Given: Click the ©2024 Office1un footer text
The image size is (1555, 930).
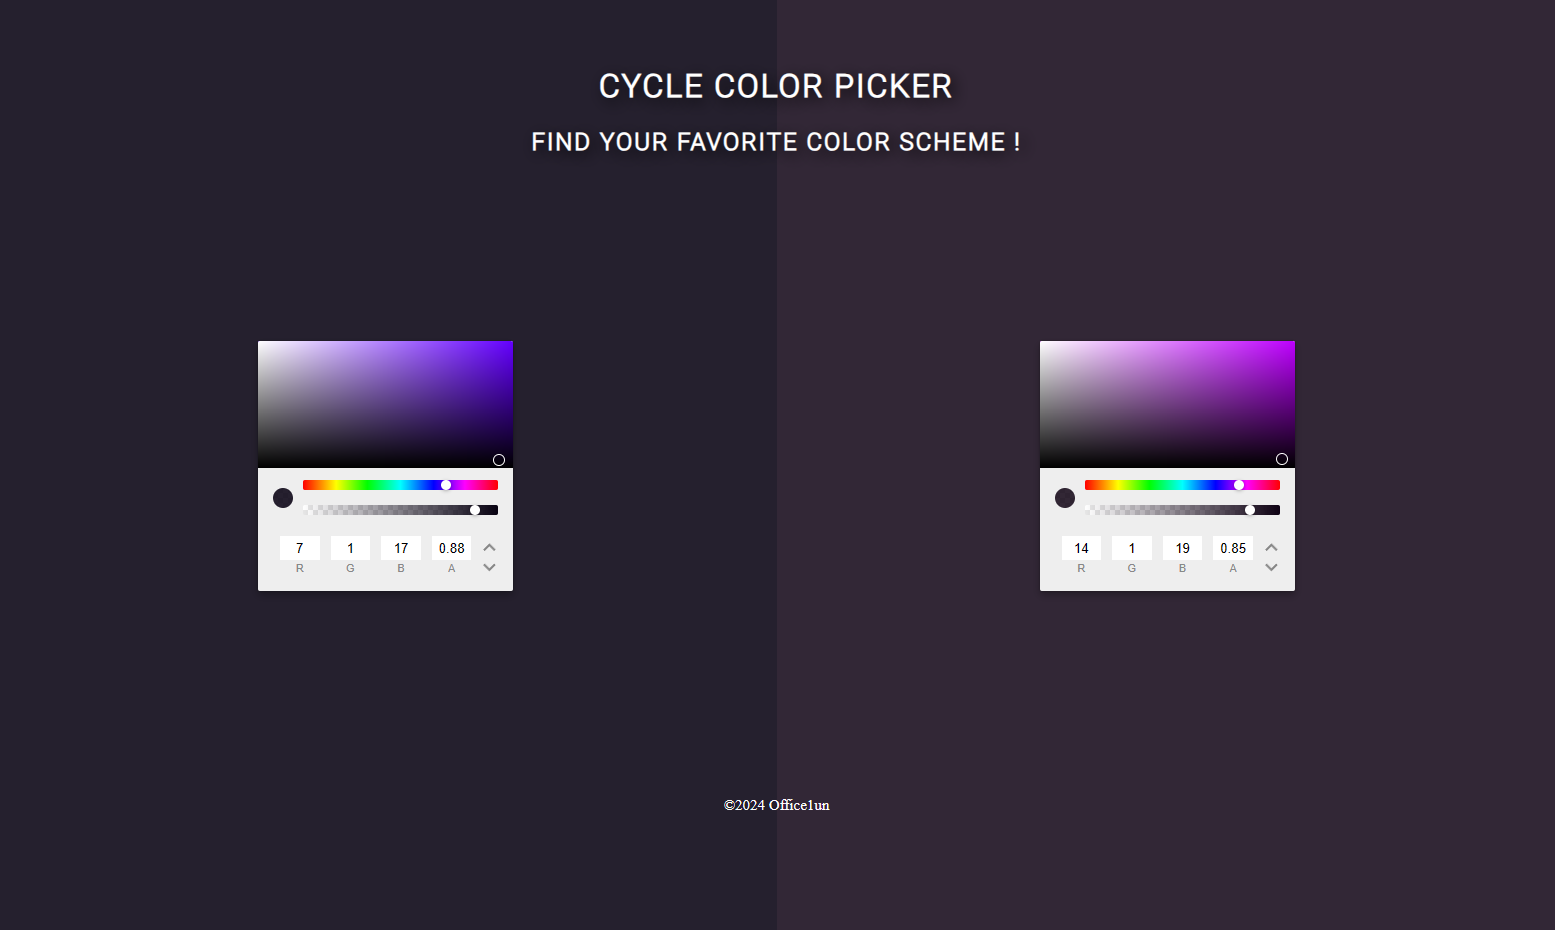Looking at the screenshot, I should coord(777,805).
